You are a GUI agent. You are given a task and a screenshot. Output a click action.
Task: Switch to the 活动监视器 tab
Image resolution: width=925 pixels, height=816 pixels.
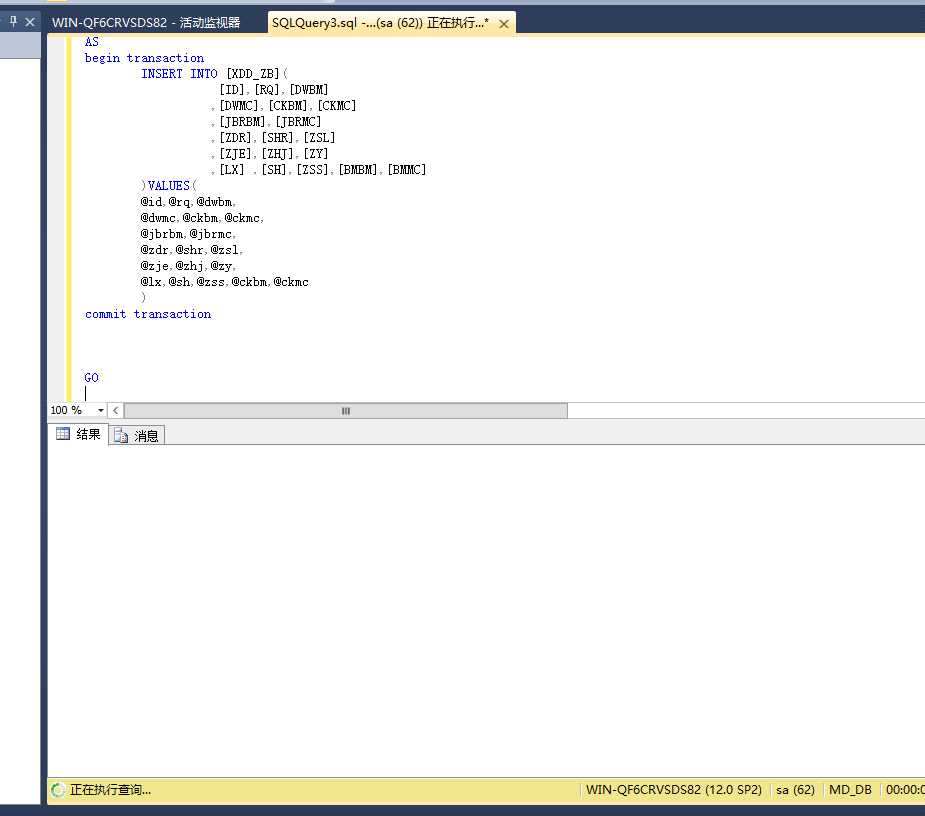(146, 22)
